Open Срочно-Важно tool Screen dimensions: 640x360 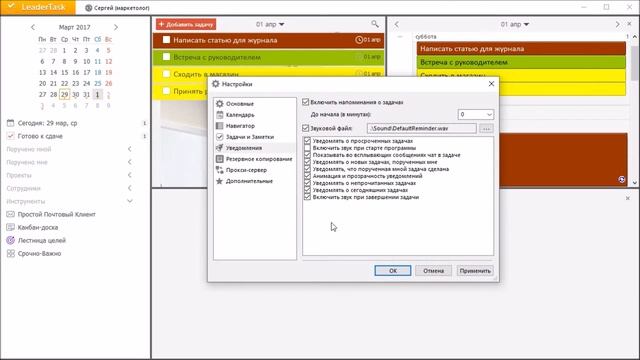(39, 253)
